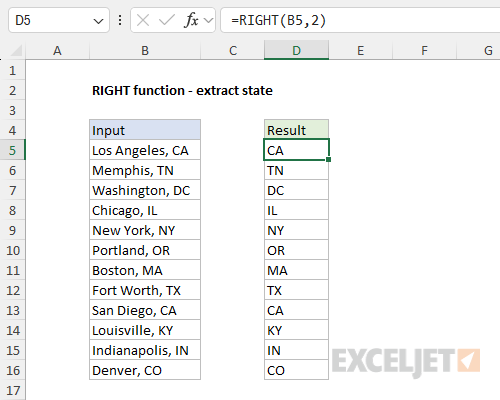Select result cell 'DC'
The image size is (500, 400).
click(296, 190)
